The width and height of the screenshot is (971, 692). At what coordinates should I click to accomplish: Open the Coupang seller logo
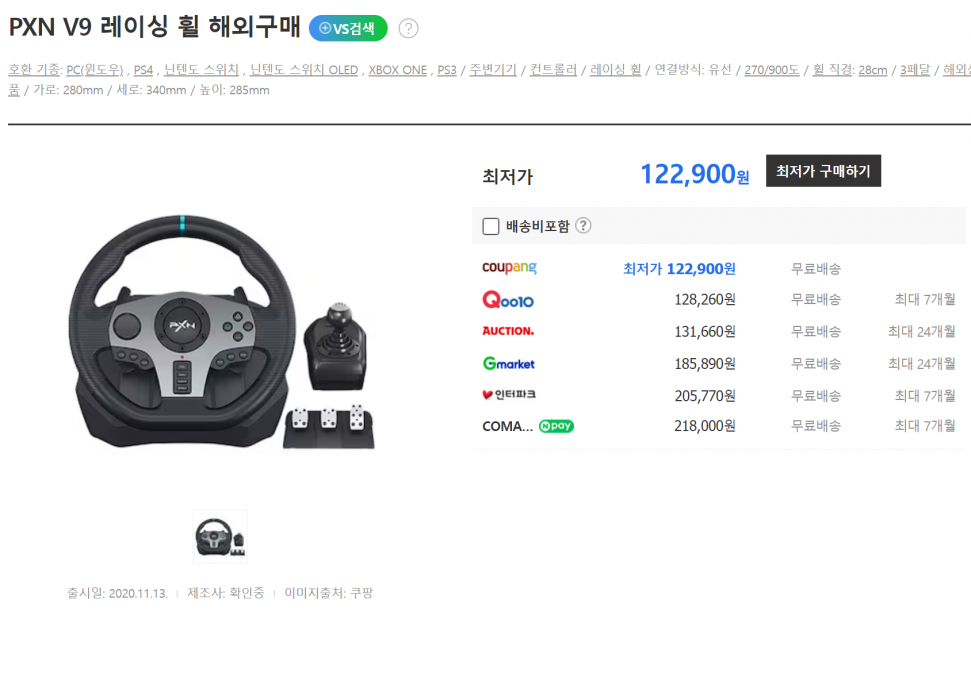point(509,268)
